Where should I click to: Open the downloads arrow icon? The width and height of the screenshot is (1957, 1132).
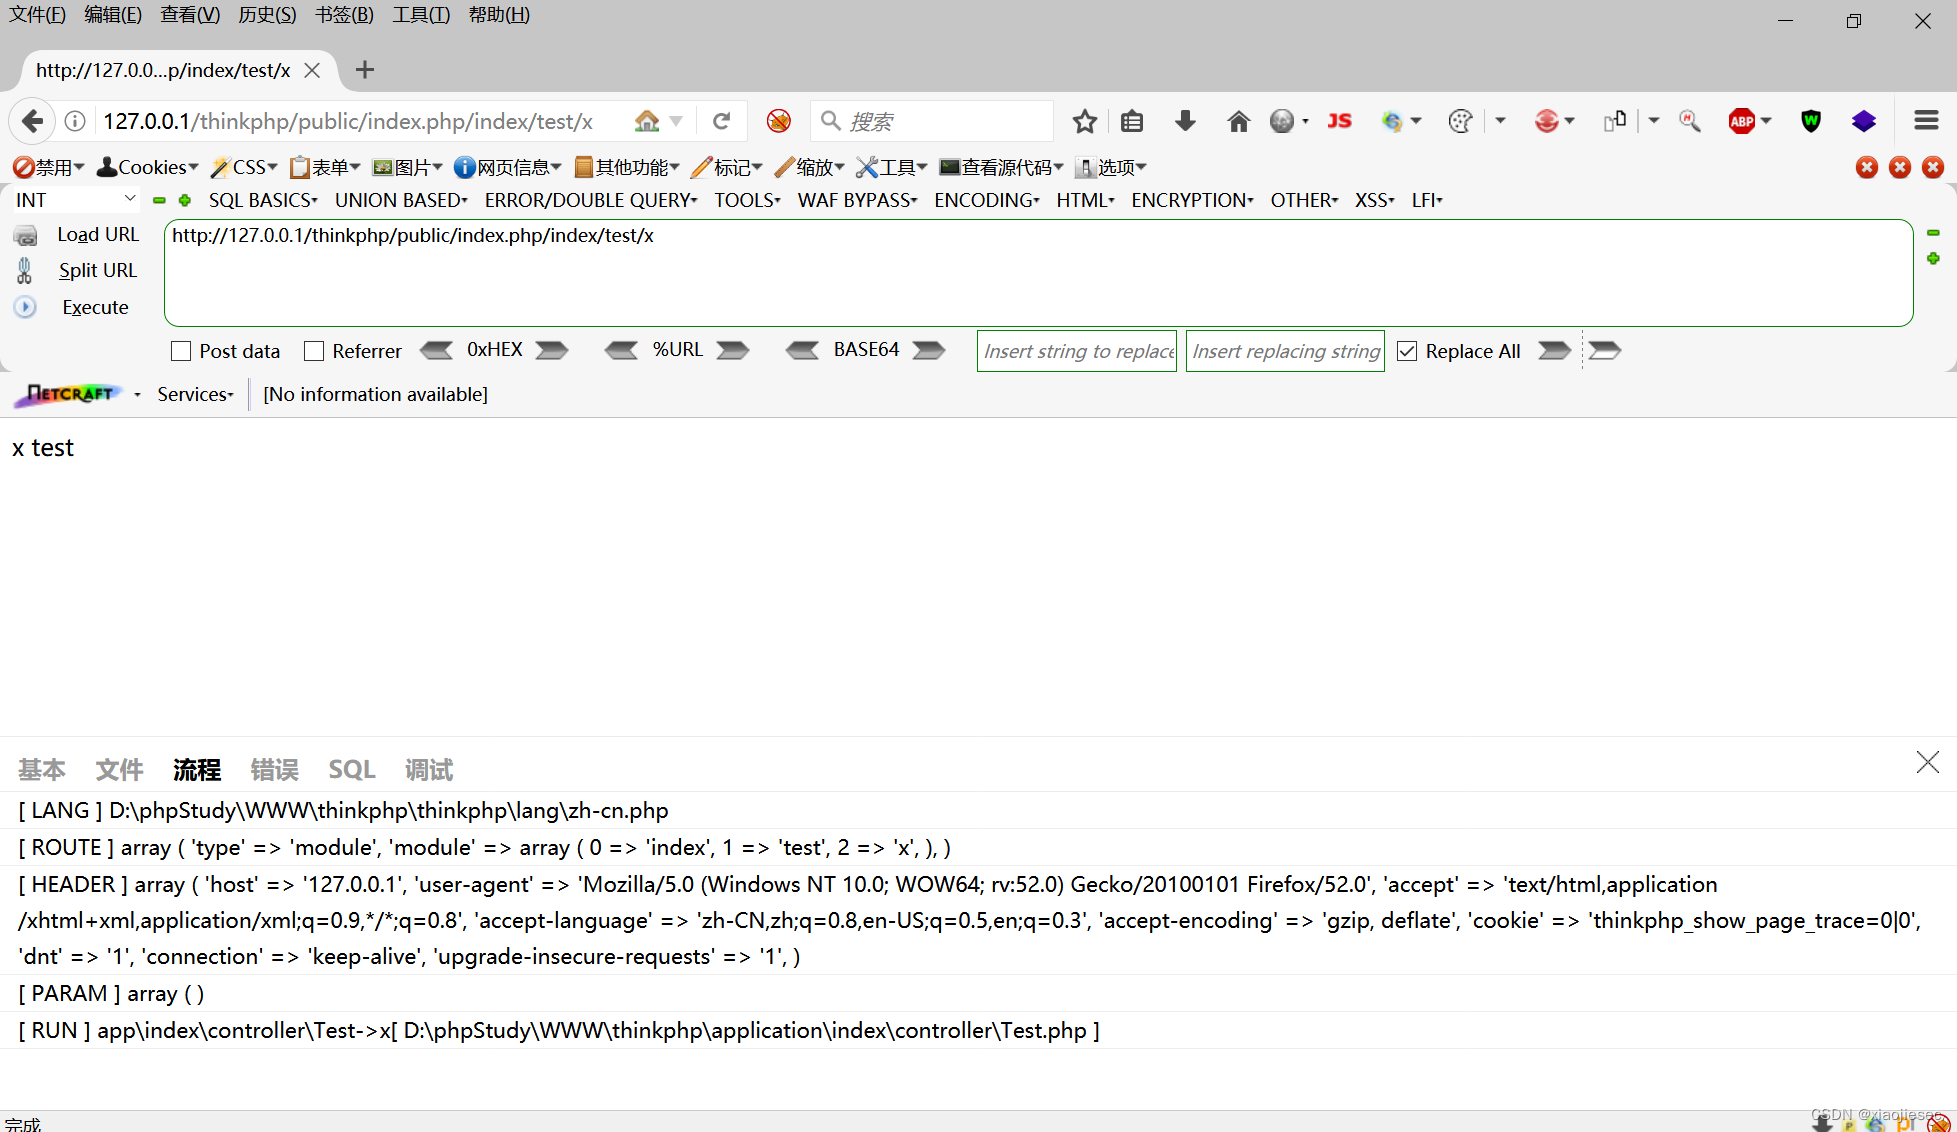click(1185, 121)
